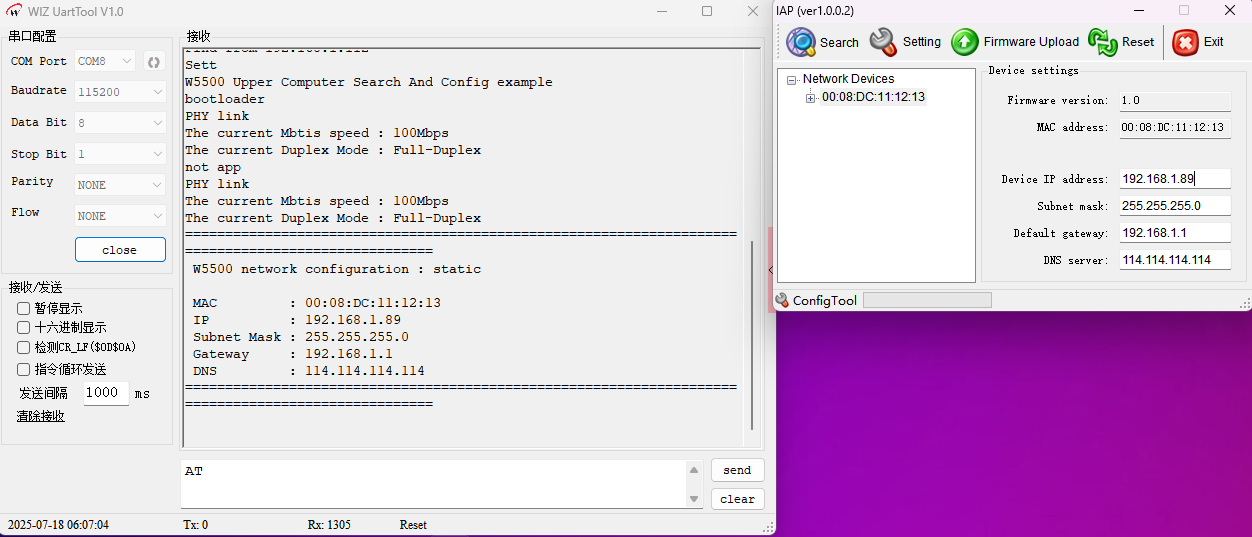Enable the 暂停显示 checkbox
The image size is (1252, 537).
point(24,309)
